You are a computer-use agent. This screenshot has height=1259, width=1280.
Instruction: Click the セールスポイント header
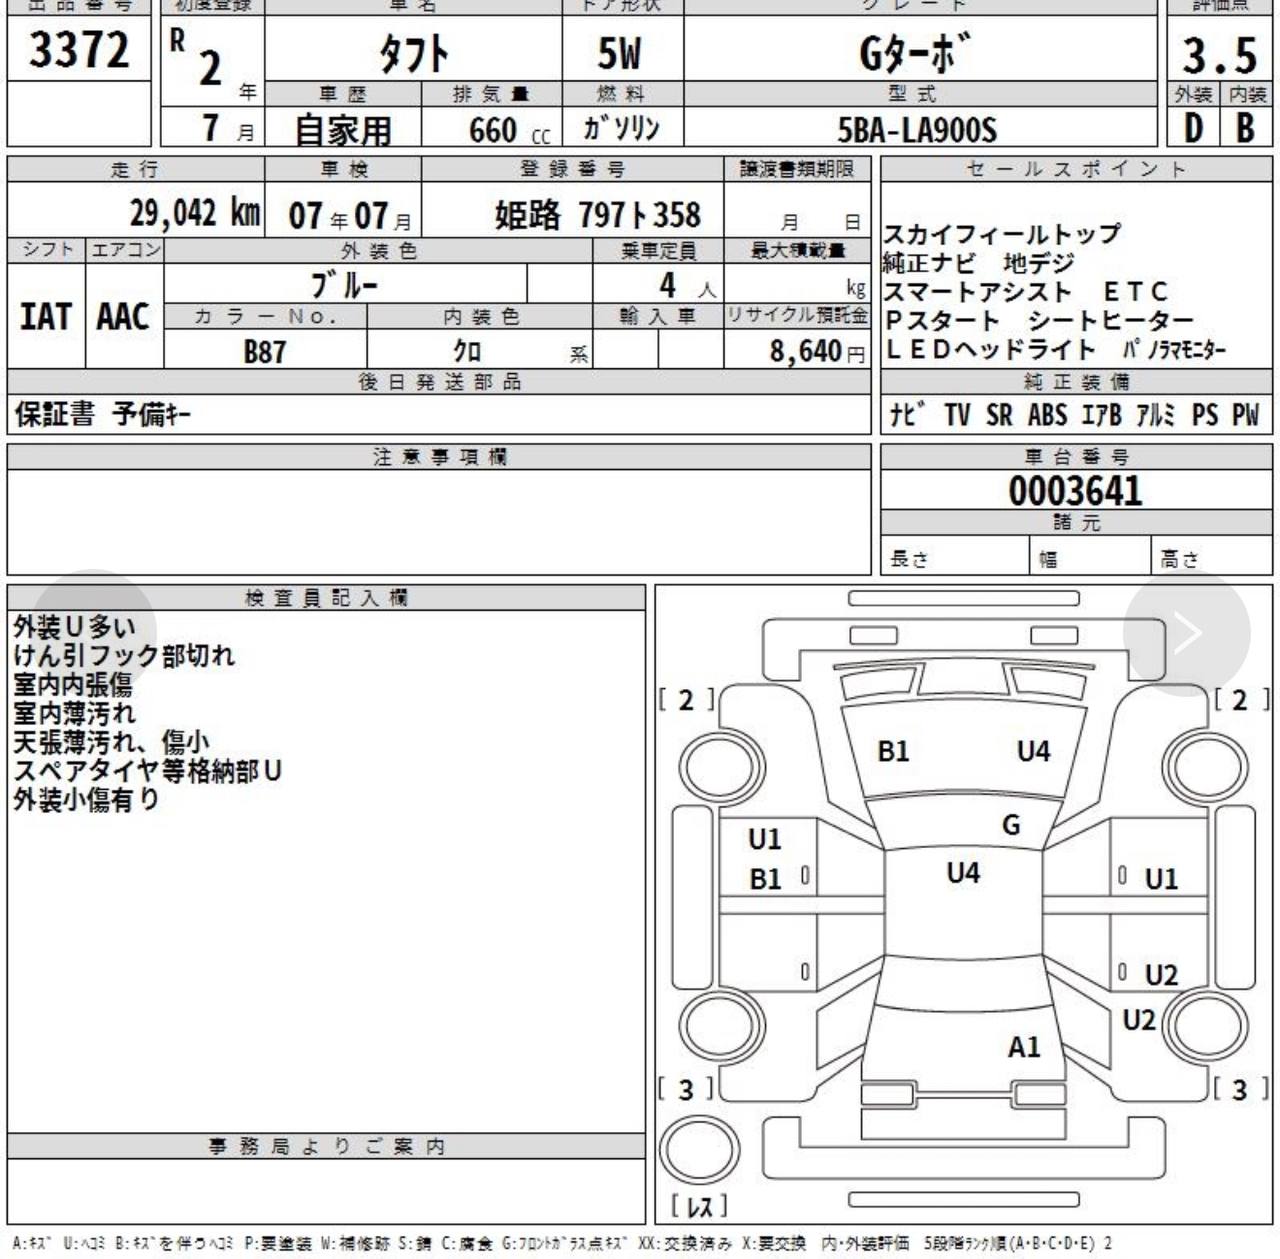1076,168
